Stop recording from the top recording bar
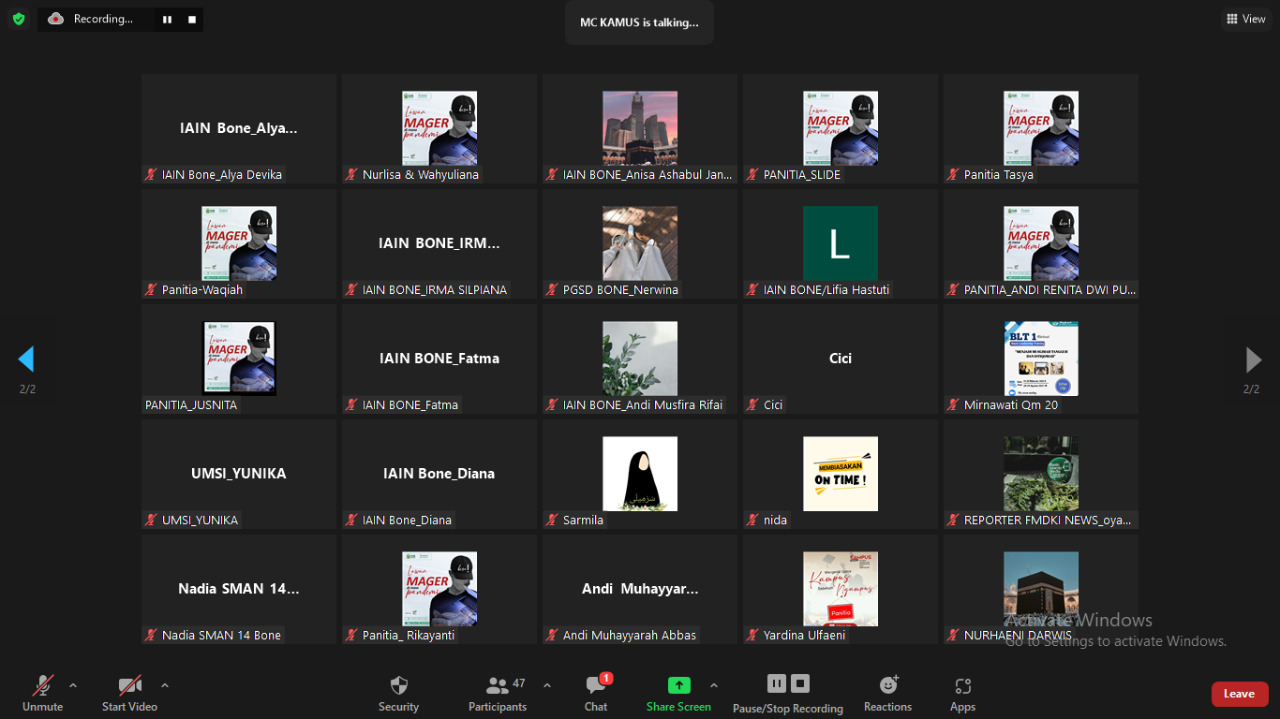The width and height of the screenshot is (1280, 719). [x=192, y=19]
